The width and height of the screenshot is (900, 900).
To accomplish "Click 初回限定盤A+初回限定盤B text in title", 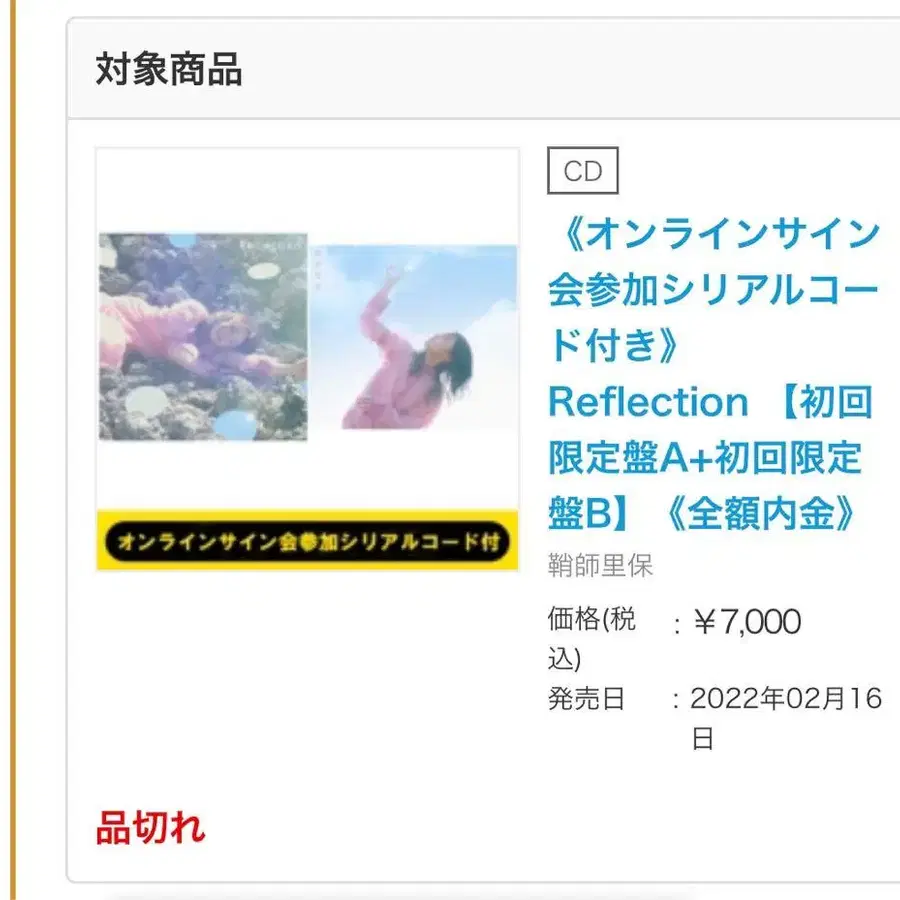I will pos(705,458).
